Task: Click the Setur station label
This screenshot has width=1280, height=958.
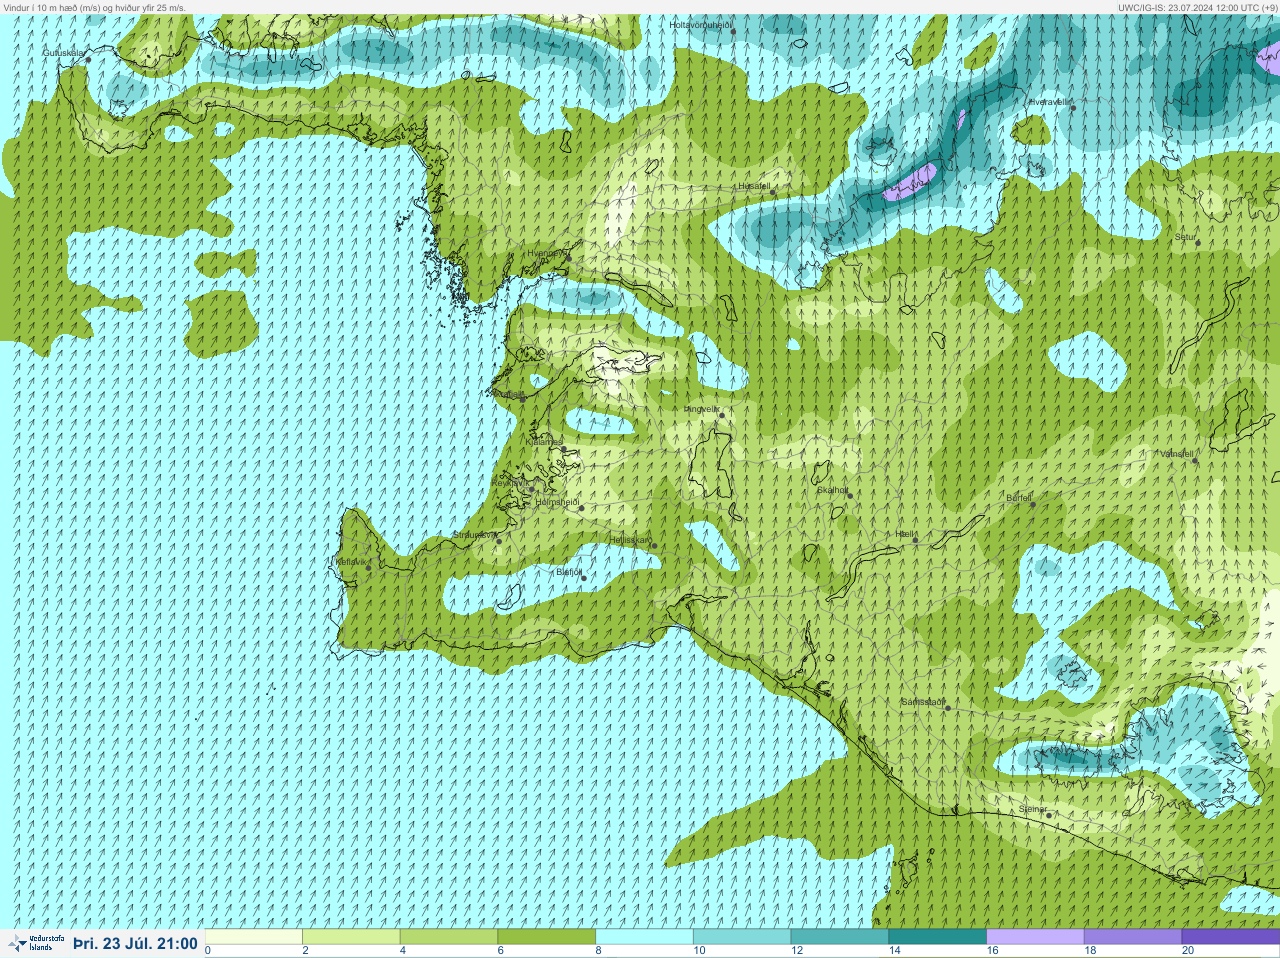Action: tap(1186, 238)
